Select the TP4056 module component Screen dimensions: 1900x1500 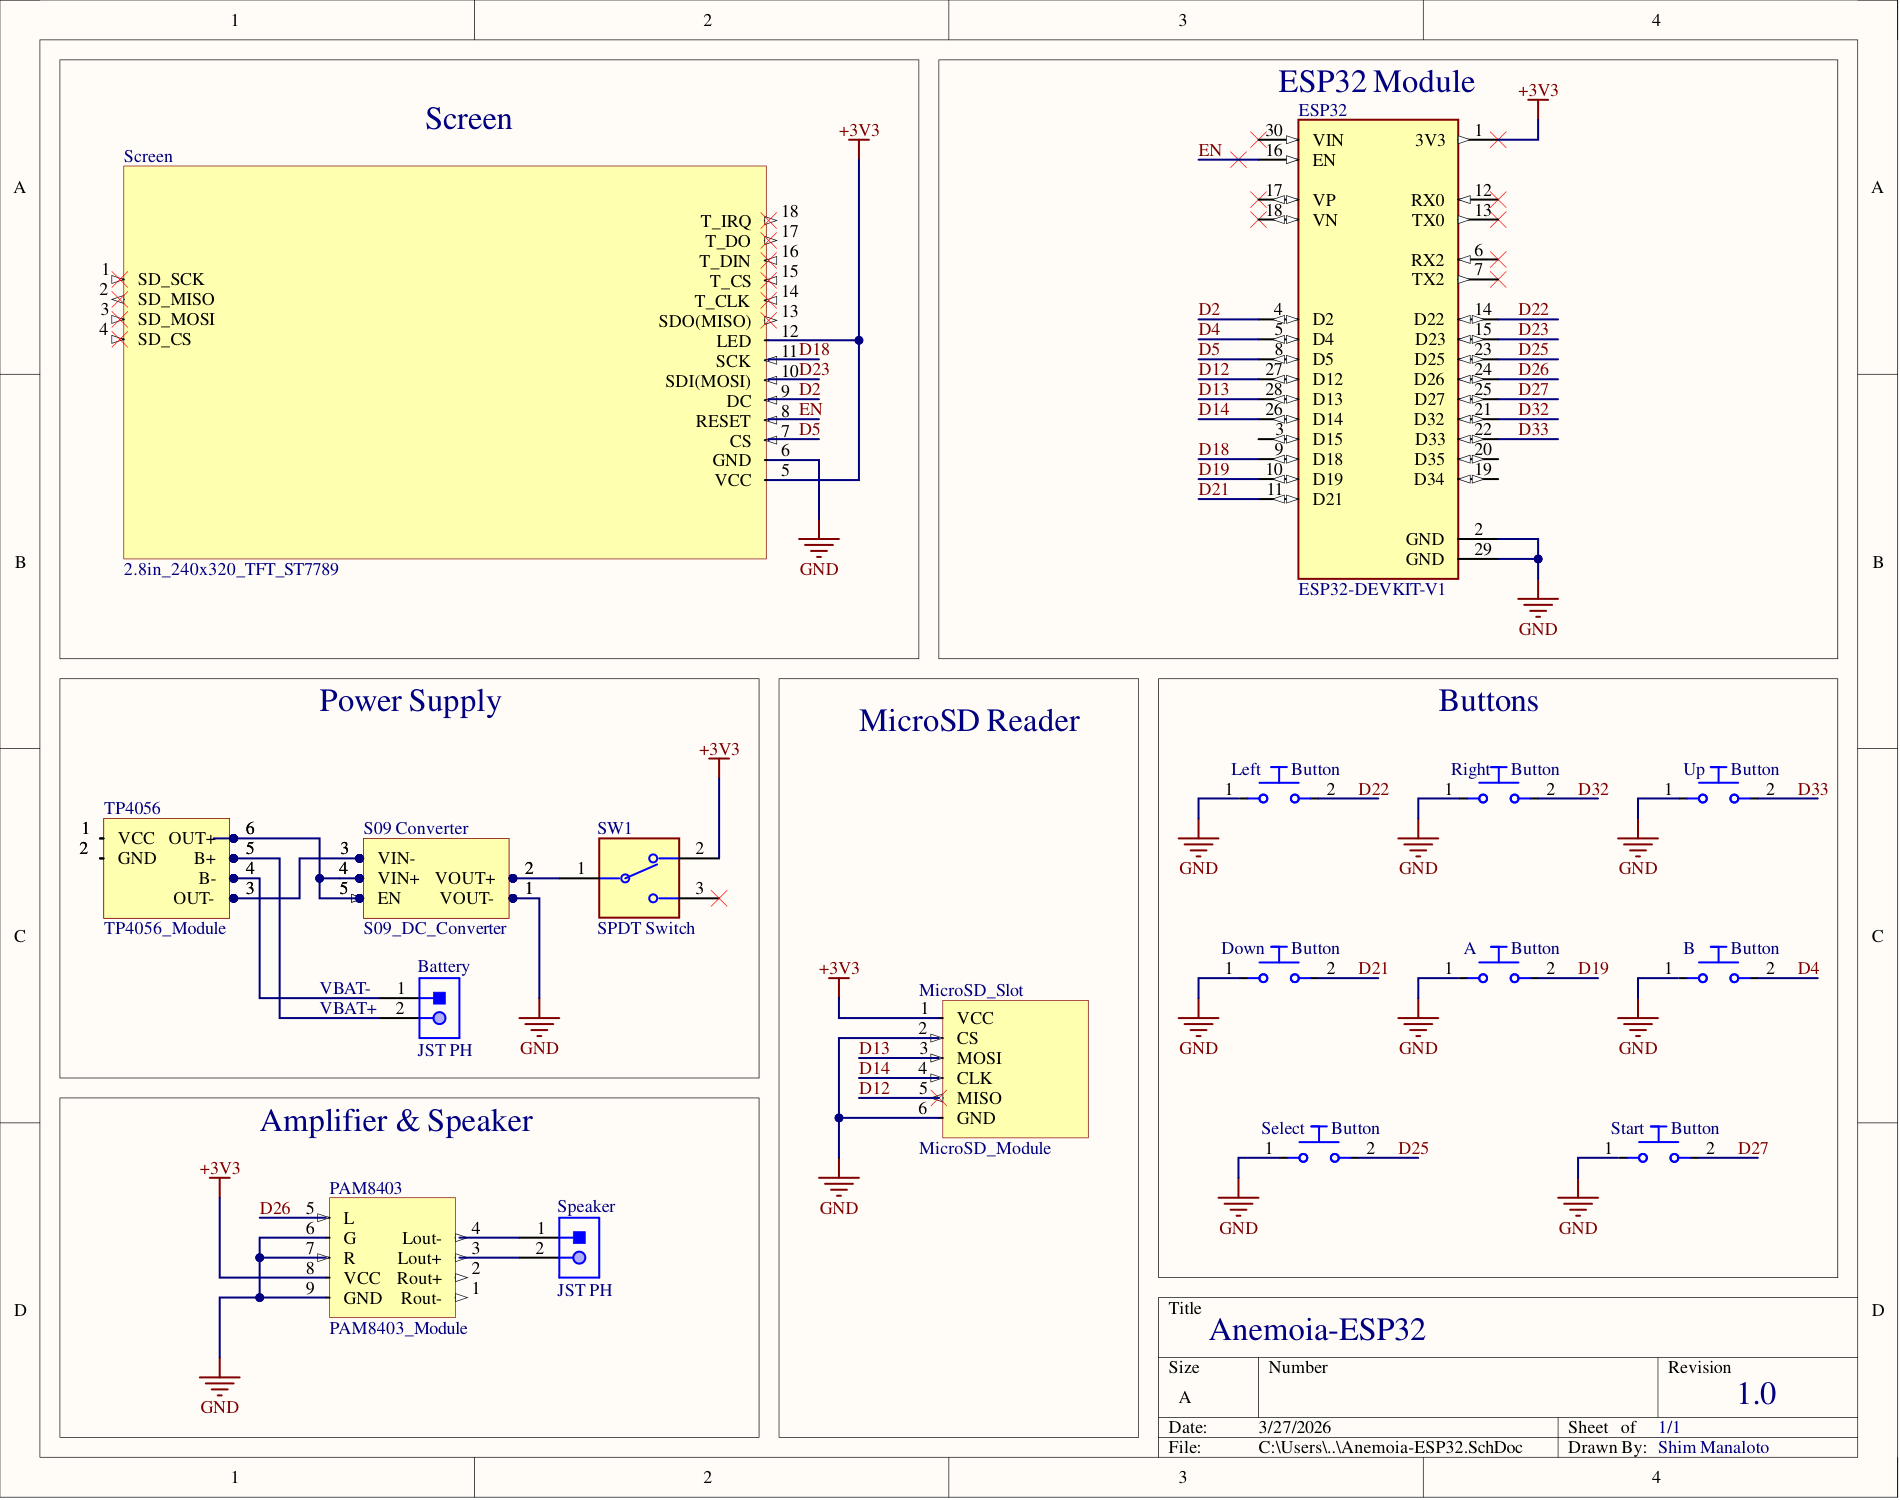pos(166,868)
